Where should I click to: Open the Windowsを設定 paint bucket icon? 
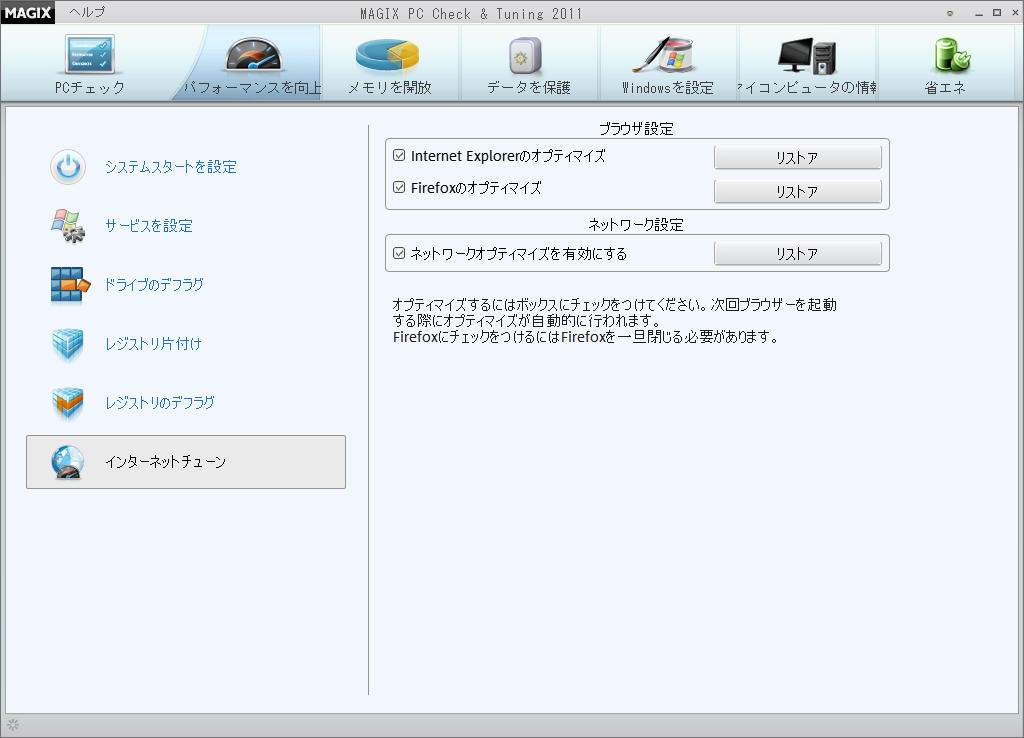663,54
